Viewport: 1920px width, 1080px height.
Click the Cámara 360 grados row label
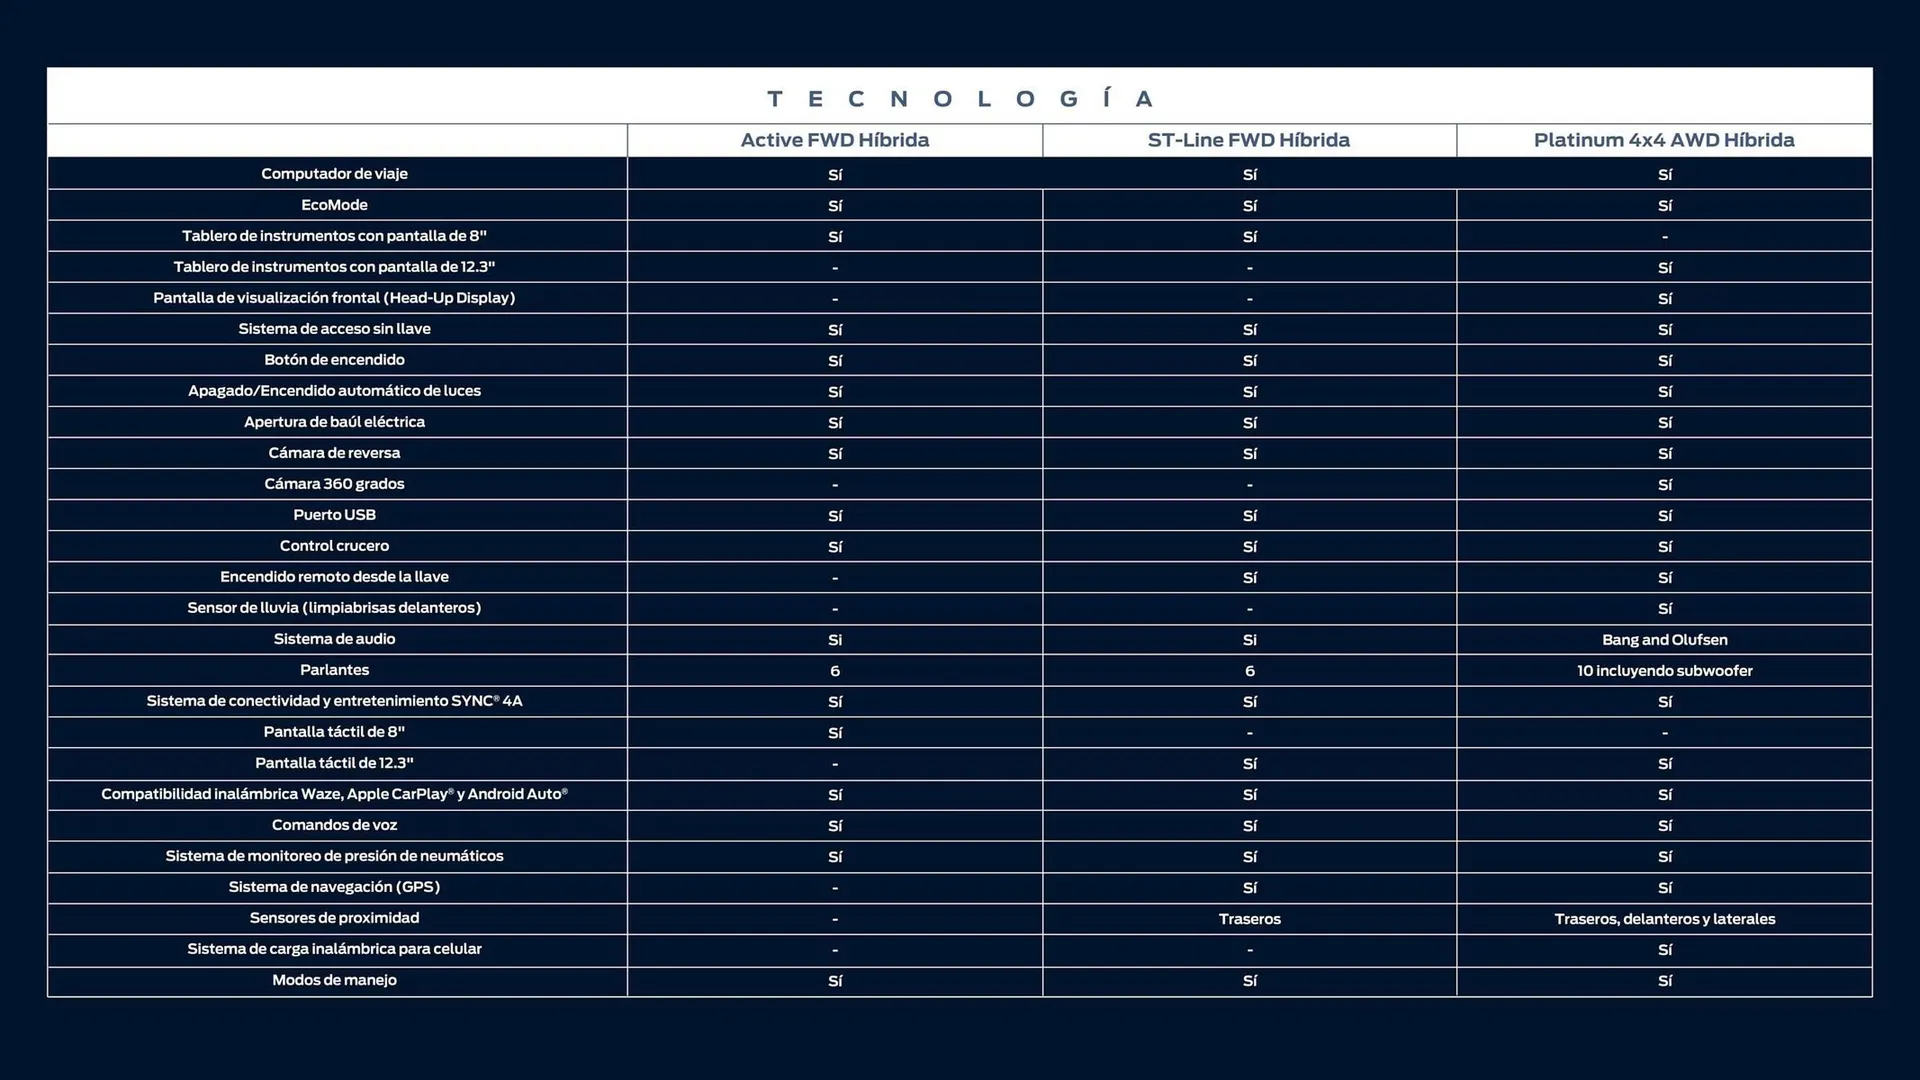click(334, 484)
